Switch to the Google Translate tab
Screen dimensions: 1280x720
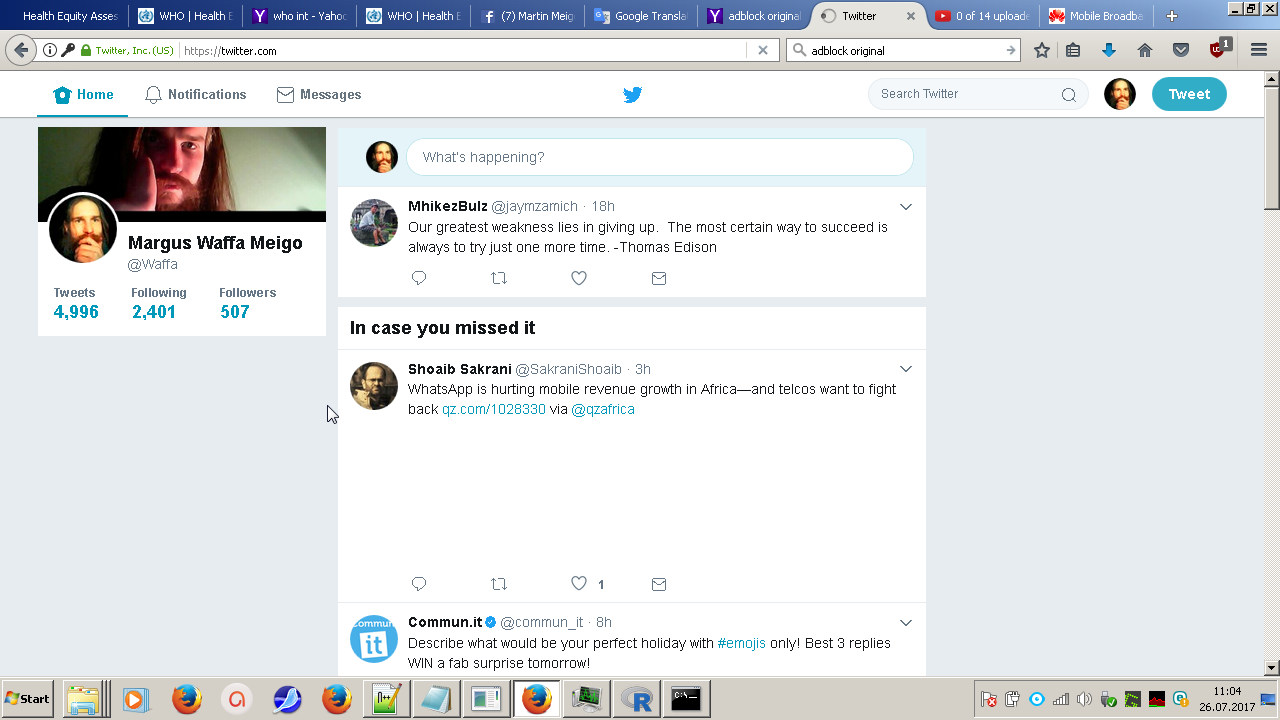click(641, 16)
